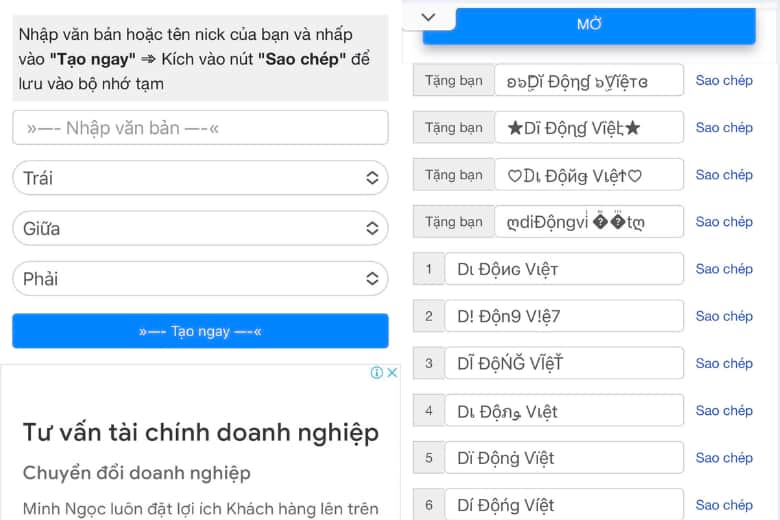Viewport: 780px width, 520px height.
Task: Open the Giữa dropdown
Action: click(200, 228)
